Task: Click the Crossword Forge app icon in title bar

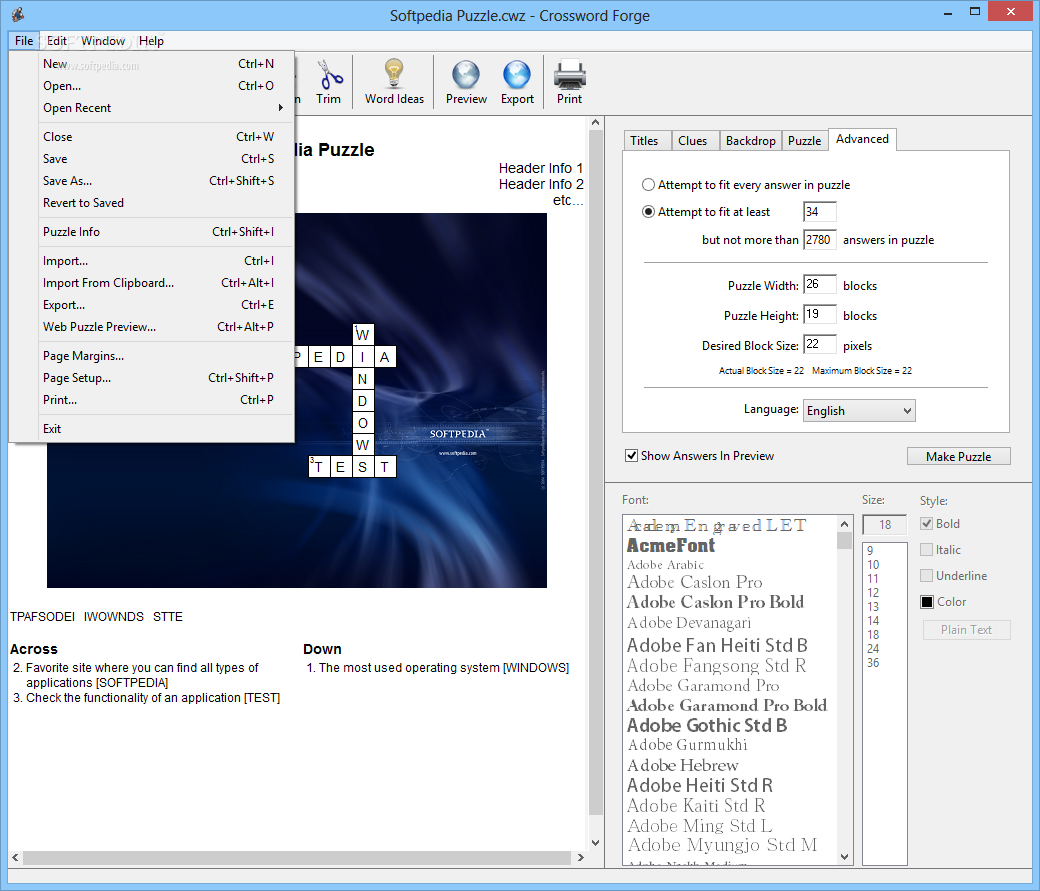Action: pos(18,15)
